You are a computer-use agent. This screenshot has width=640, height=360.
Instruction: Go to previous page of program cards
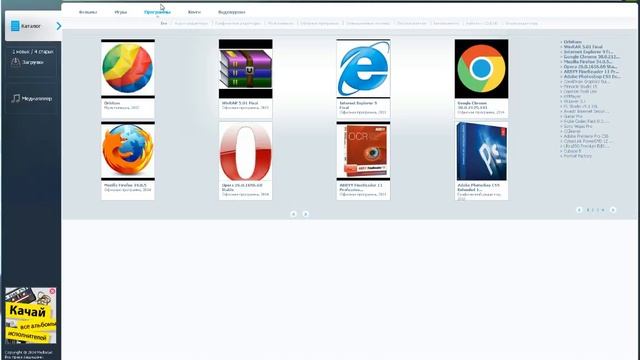tap(293, 214)
